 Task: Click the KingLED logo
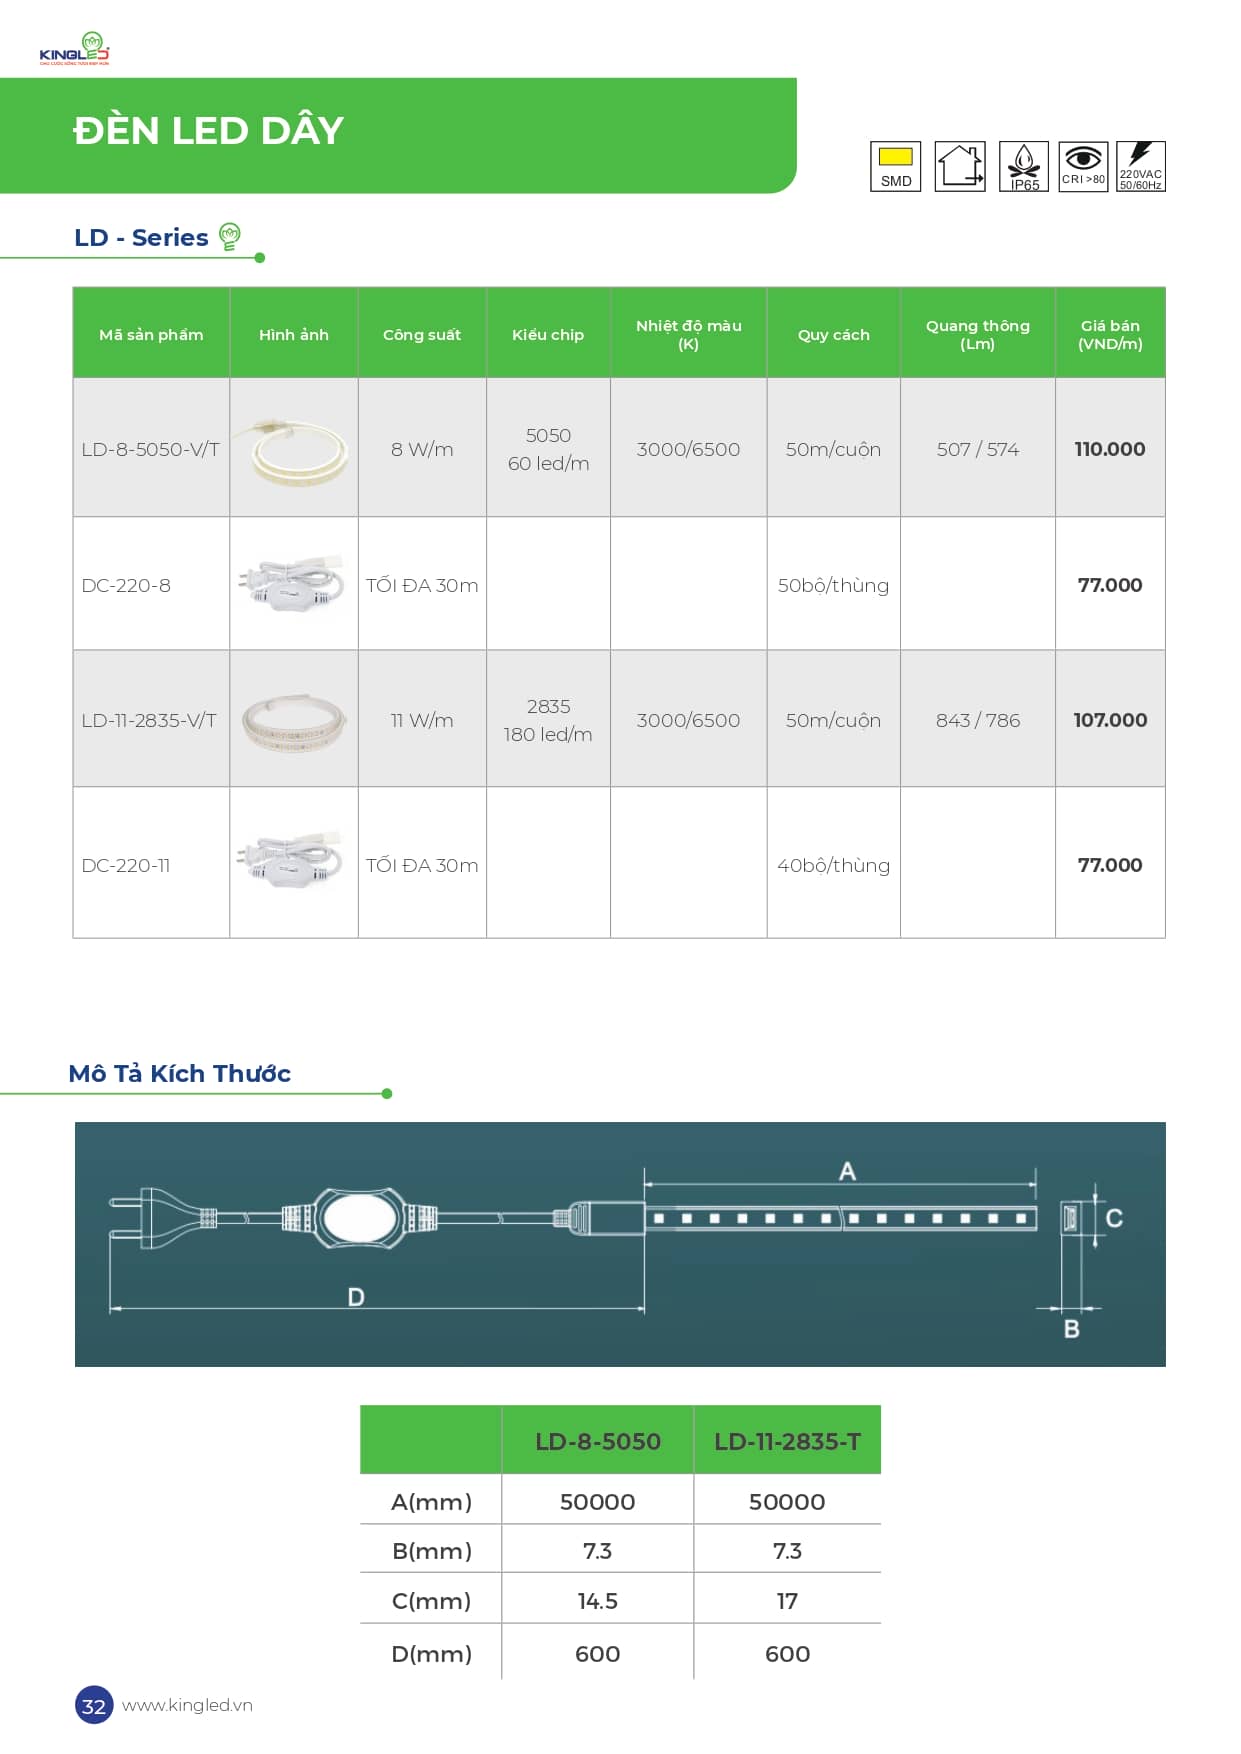click(x=75, y=49)
